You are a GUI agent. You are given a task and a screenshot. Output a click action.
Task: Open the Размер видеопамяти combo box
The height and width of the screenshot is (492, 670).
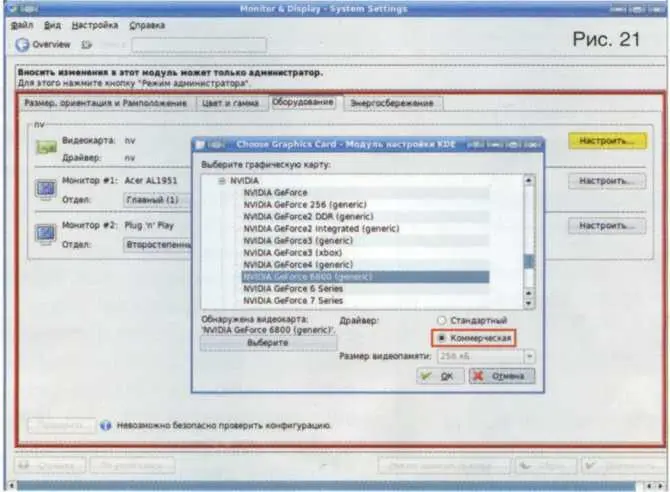485,356
